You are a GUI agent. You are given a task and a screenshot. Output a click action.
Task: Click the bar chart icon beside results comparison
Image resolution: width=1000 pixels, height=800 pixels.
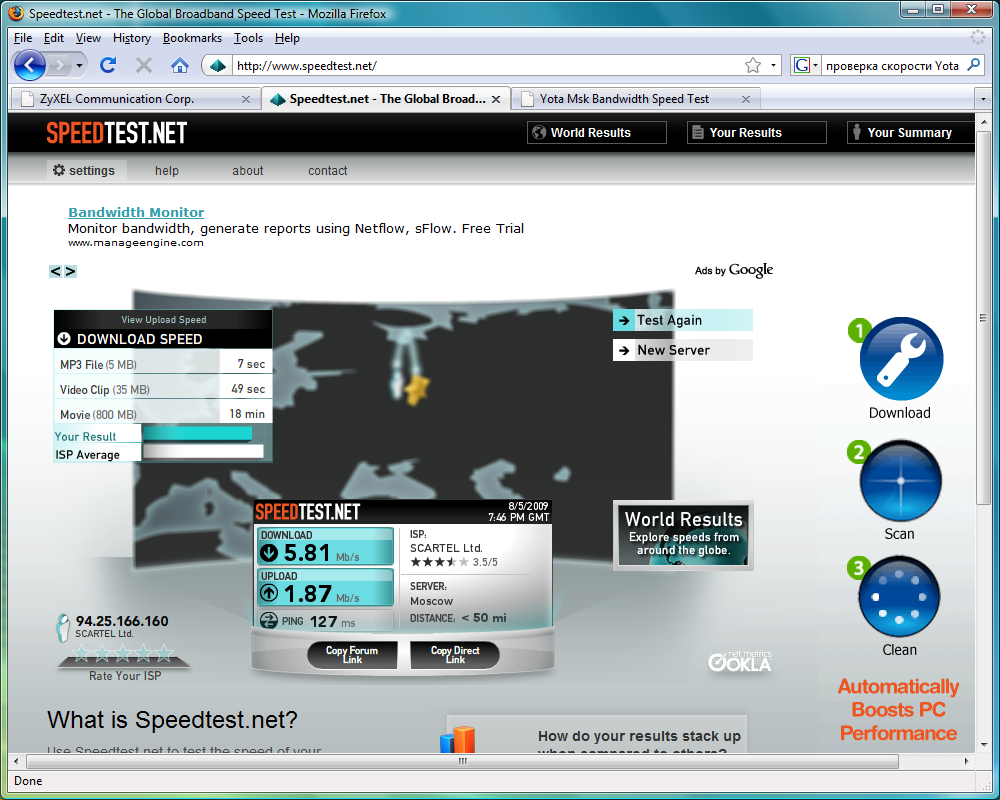click(457, 738)
